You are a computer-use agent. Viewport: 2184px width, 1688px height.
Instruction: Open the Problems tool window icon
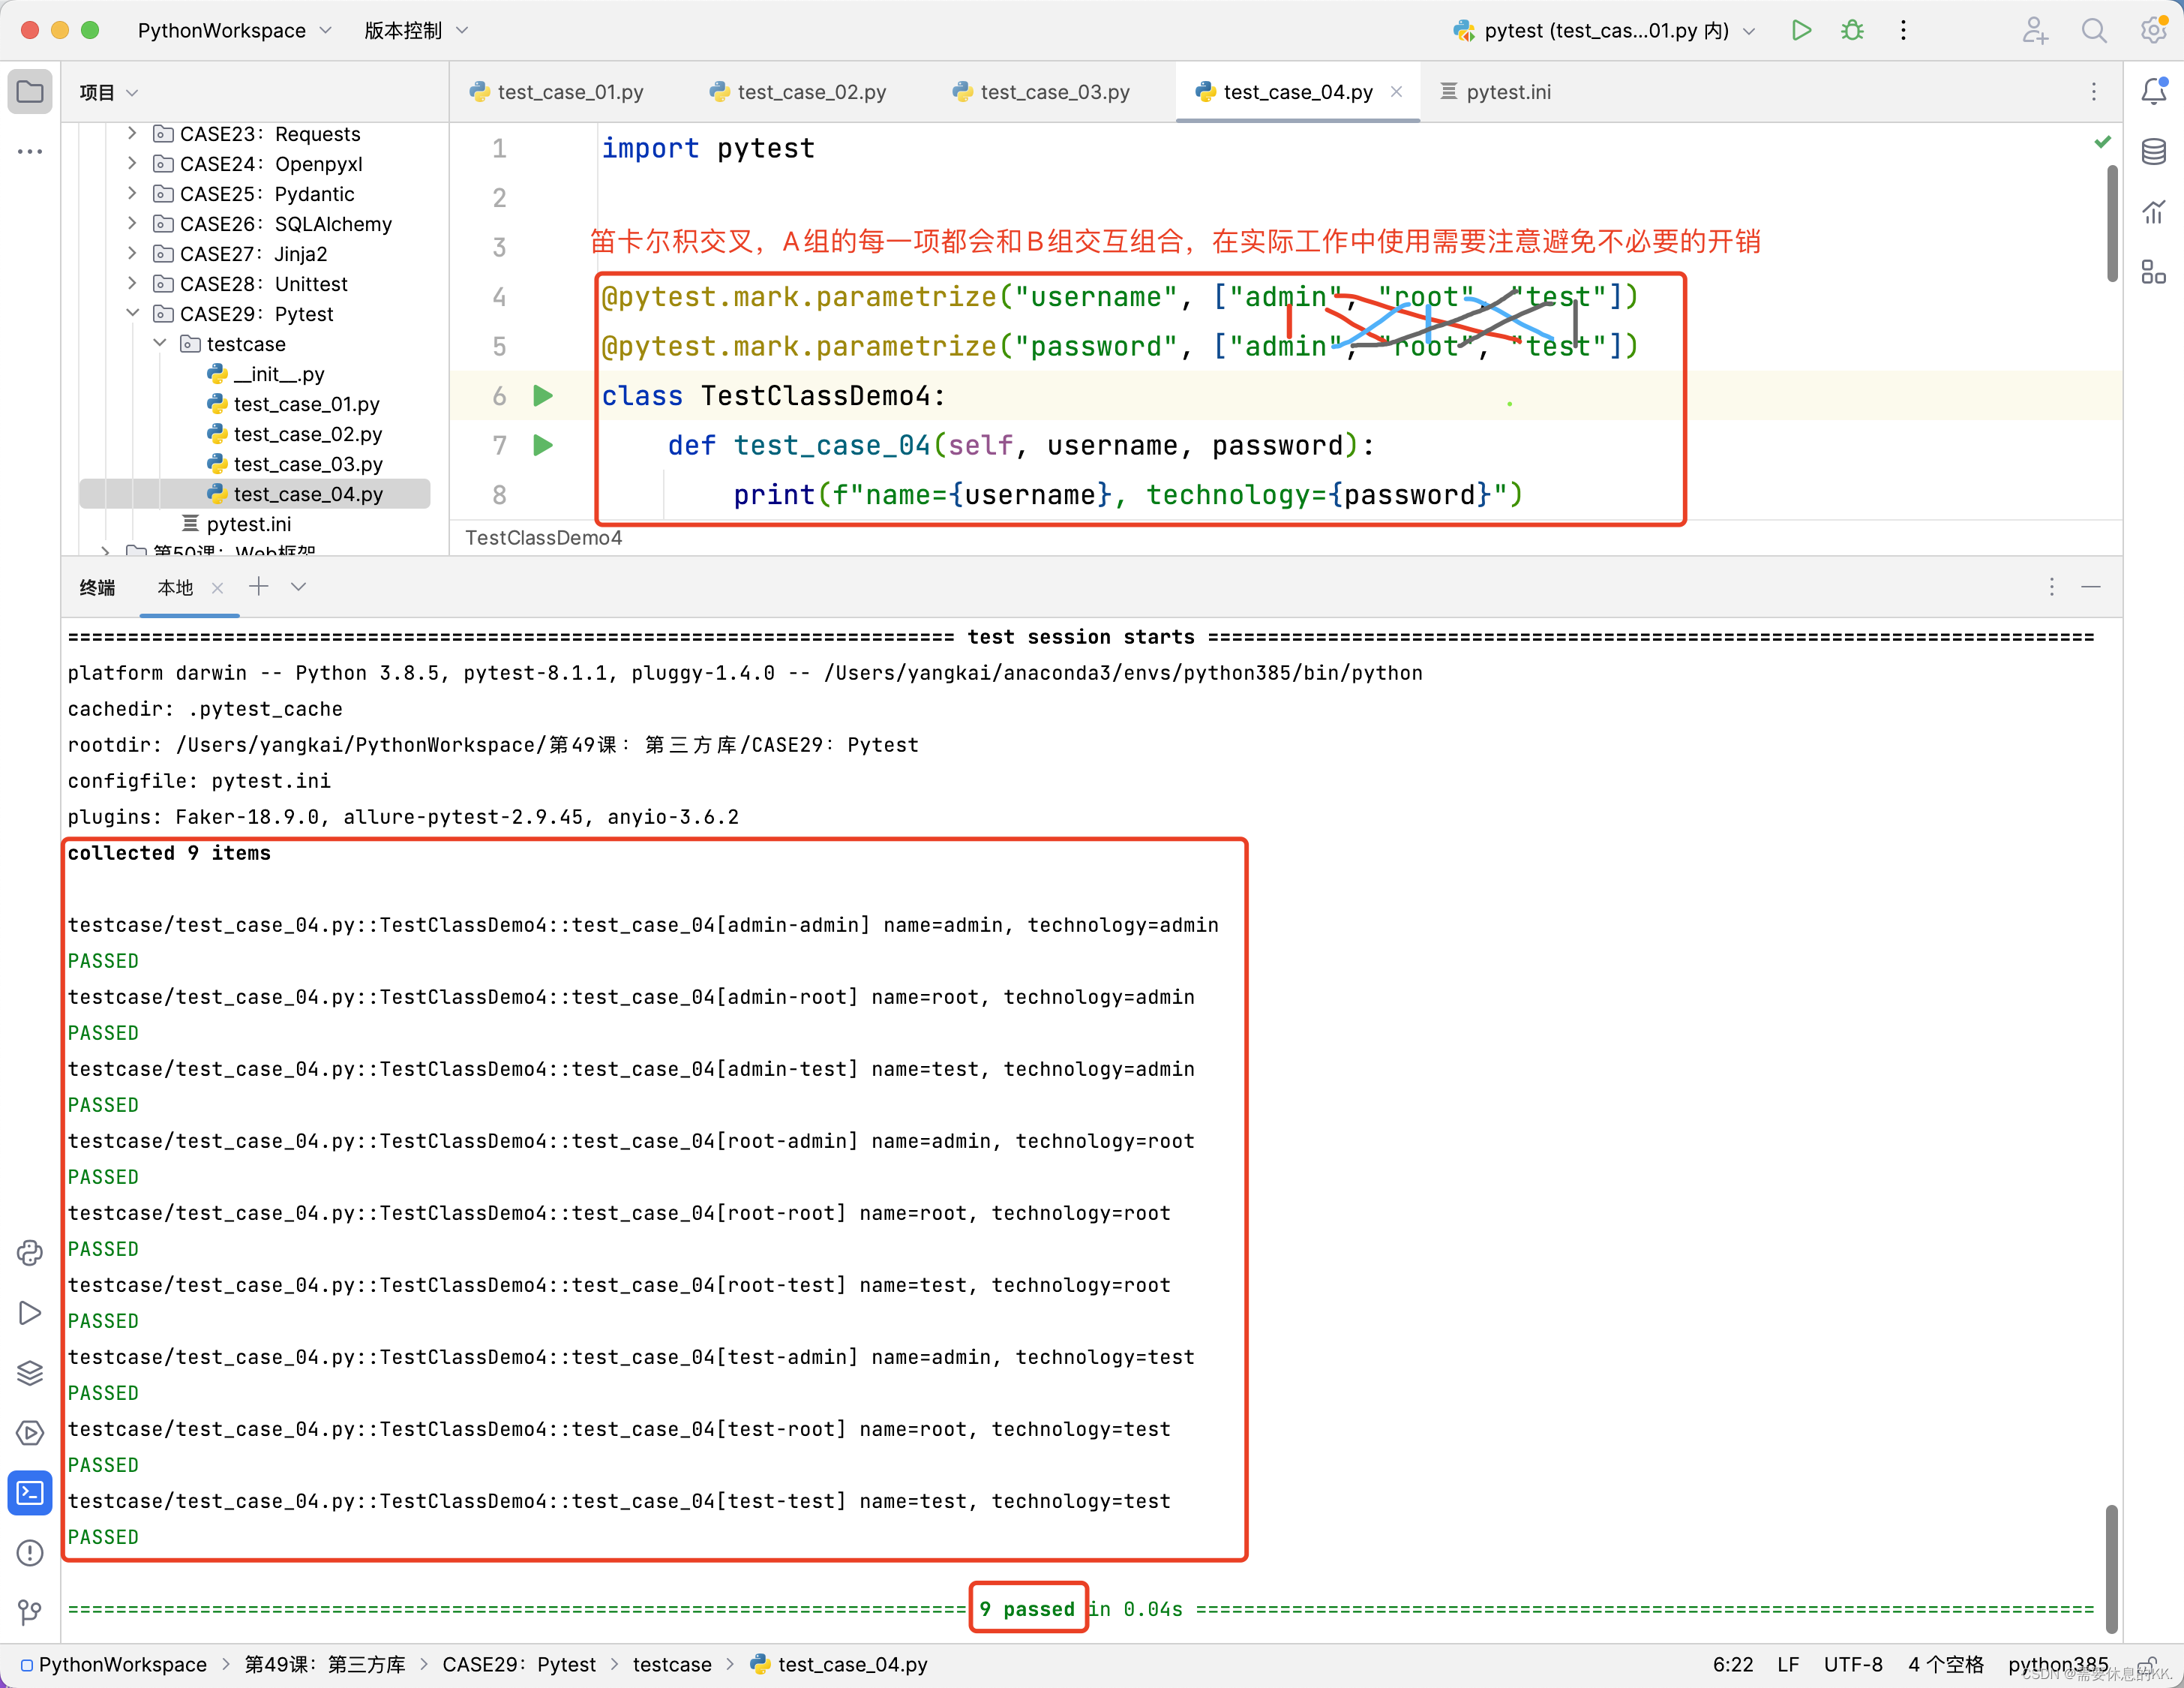[30, 1553]
